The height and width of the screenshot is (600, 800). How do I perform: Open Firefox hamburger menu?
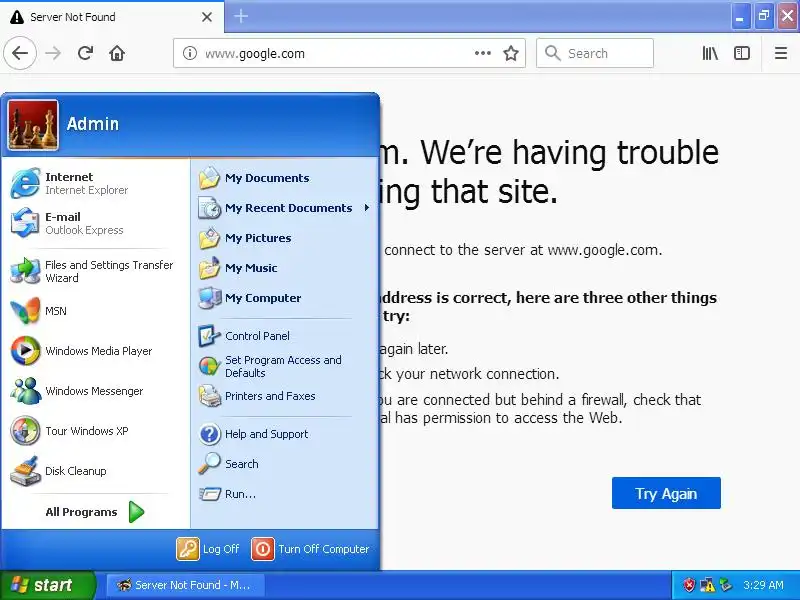point(781,53)
